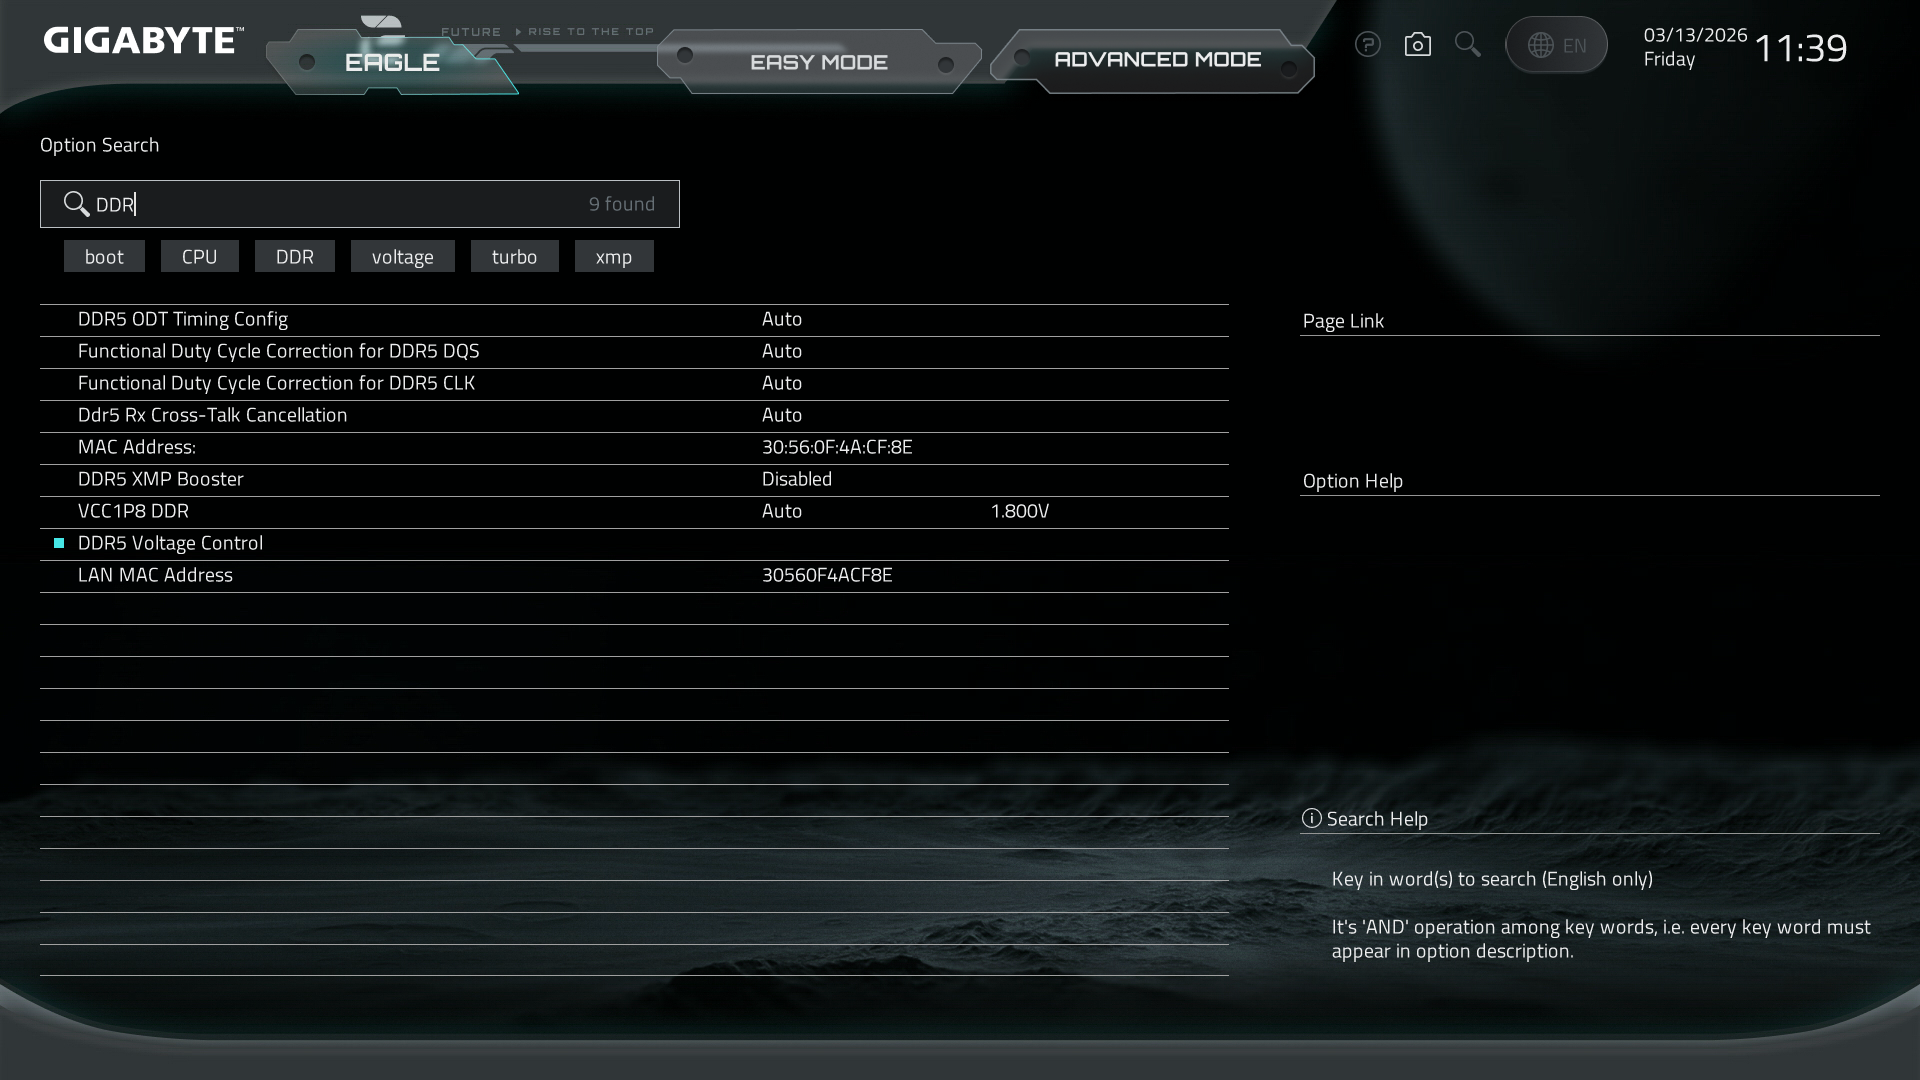
Task: Click the boot keyword button
Action: pyautogui.click(x=104, y=257)
